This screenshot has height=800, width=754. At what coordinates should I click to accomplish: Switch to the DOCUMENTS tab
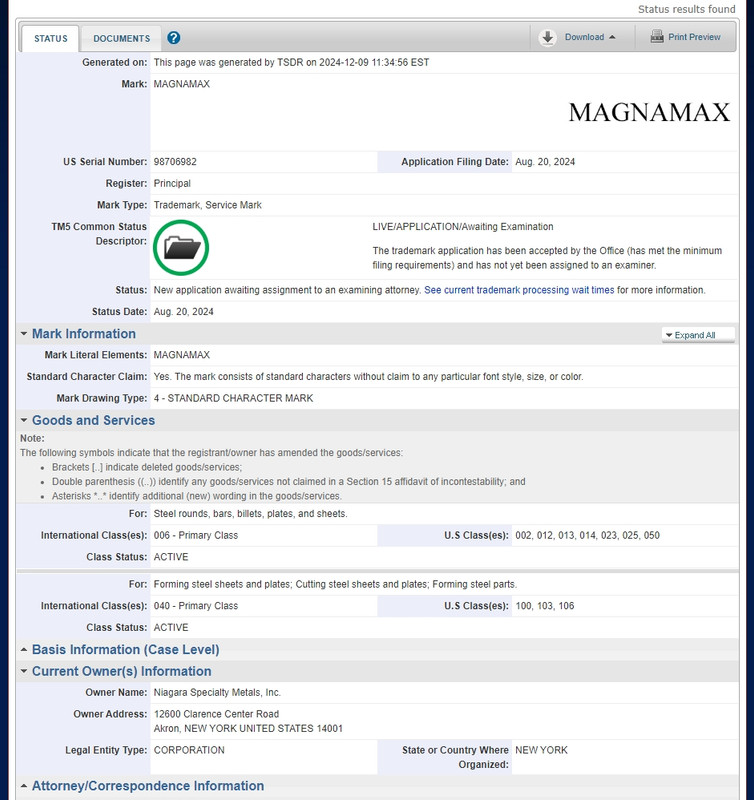[x=121, y=39]
